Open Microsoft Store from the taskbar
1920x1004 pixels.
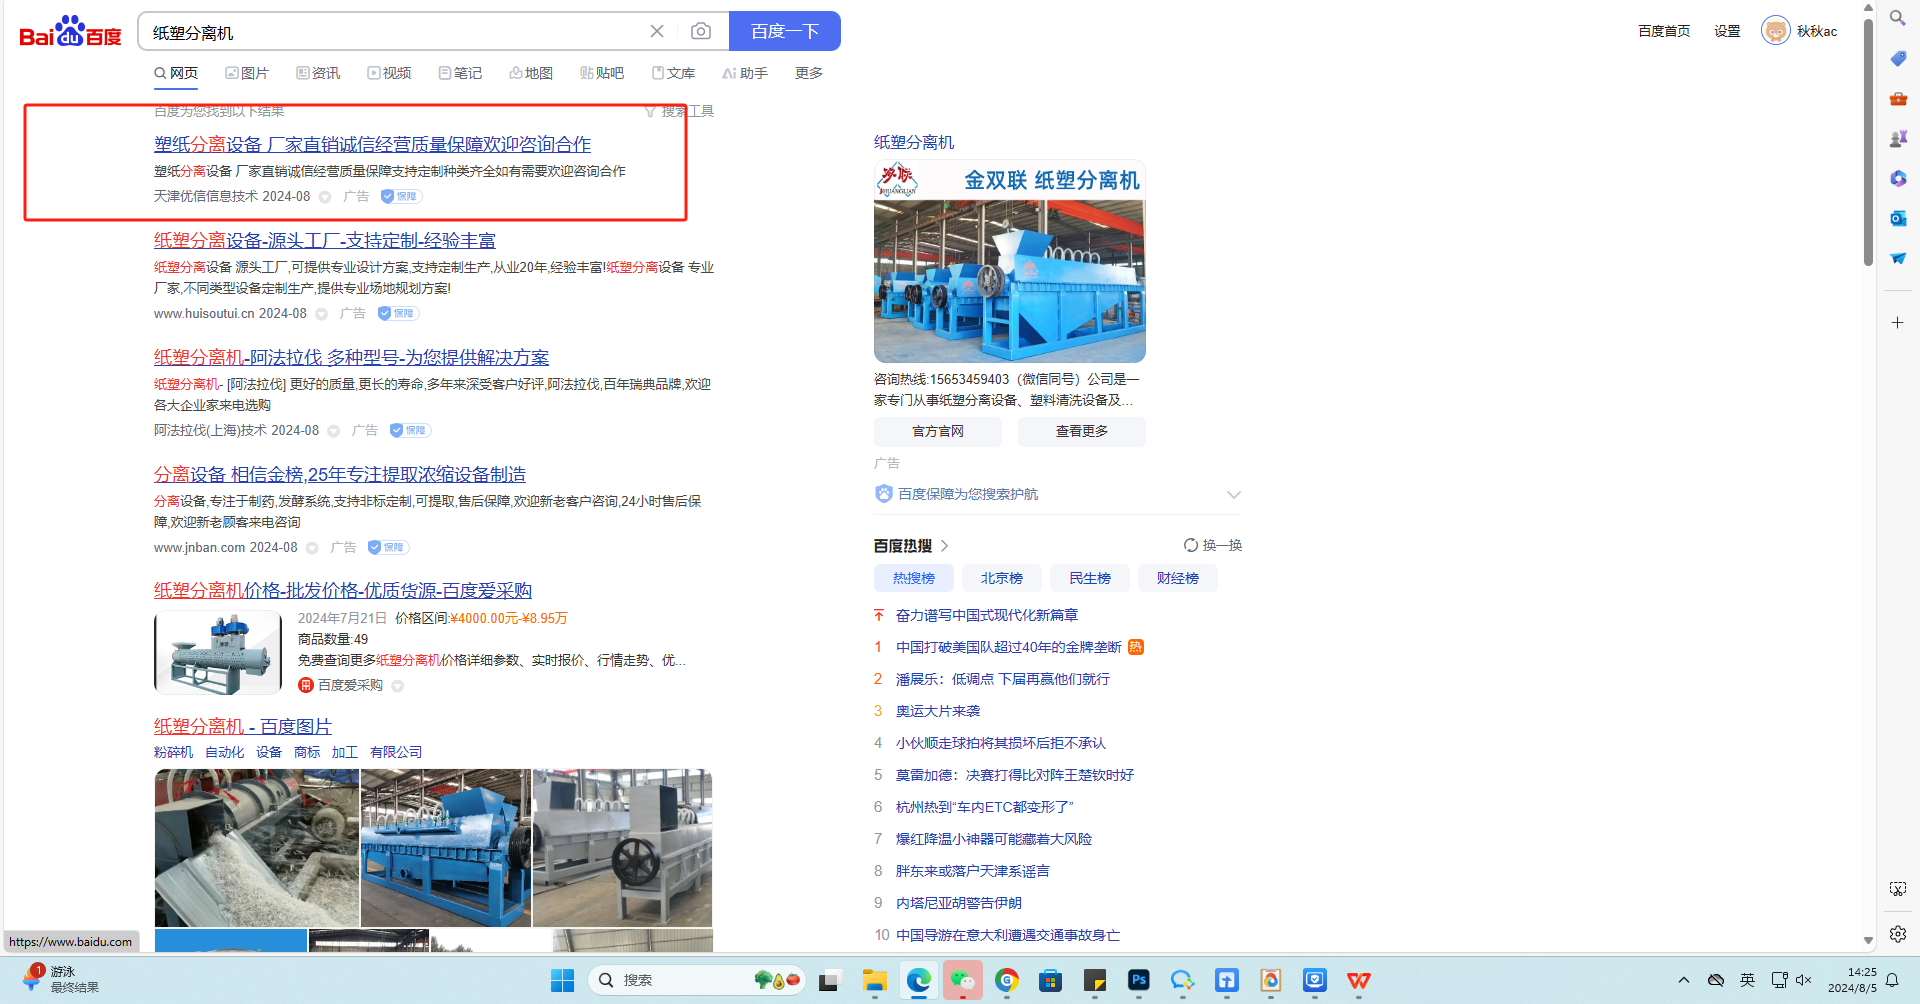point(1051,981)
